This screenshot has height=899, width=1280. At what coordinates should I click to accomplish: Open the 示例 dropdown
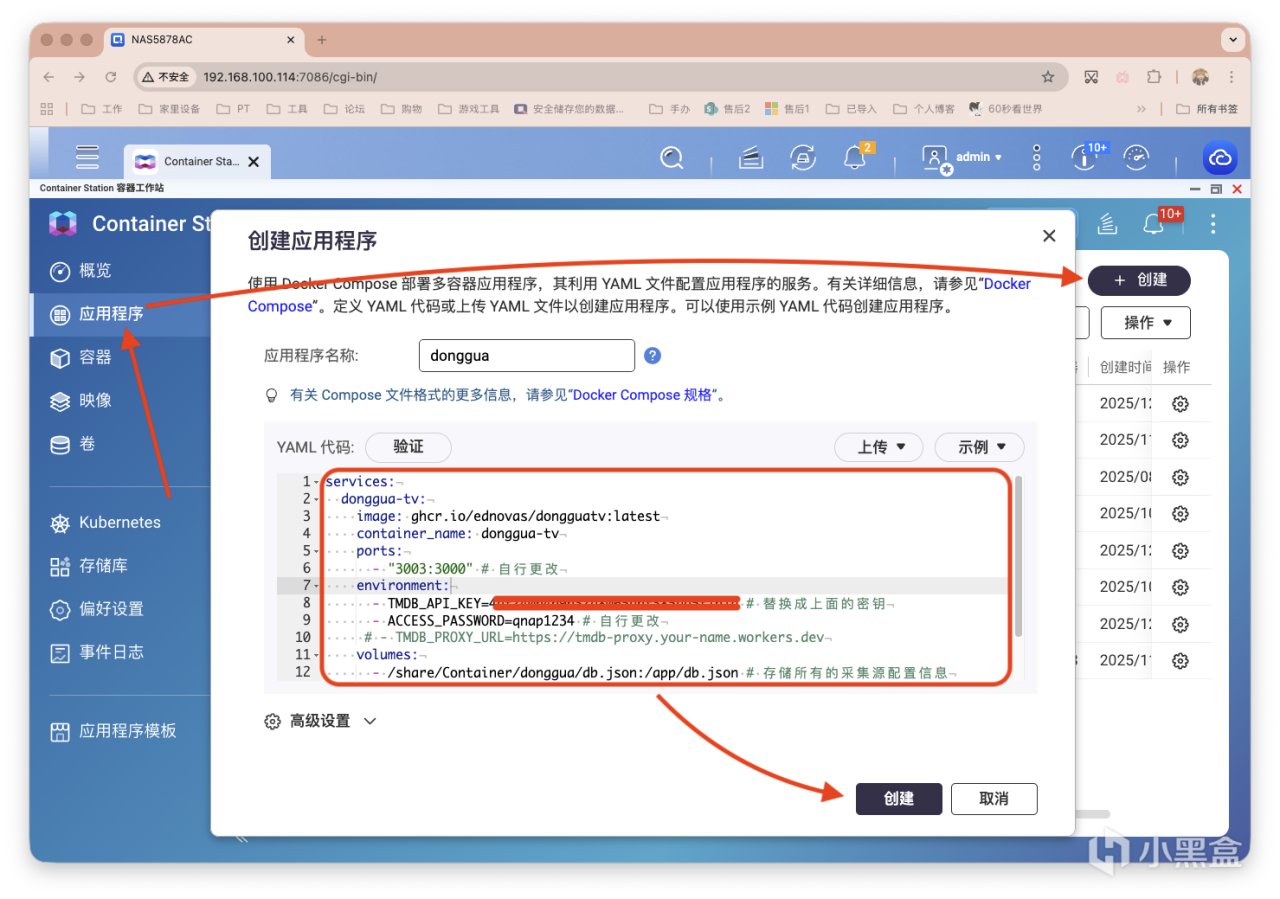coord(979,447)
